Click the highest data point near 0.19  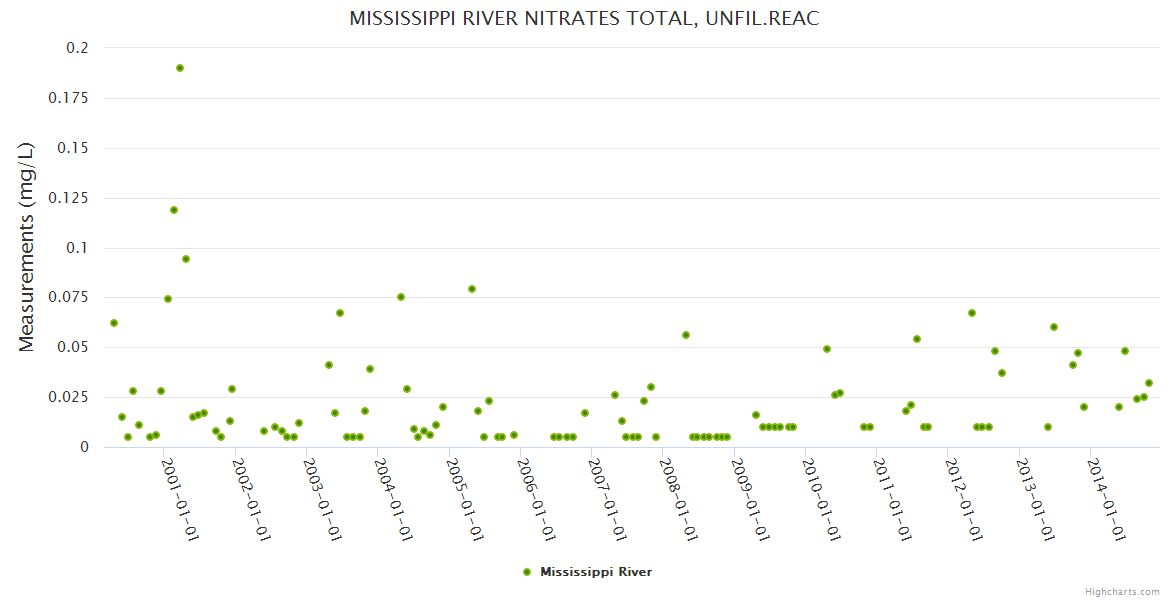pyautogui.click(x=180, y=68)
